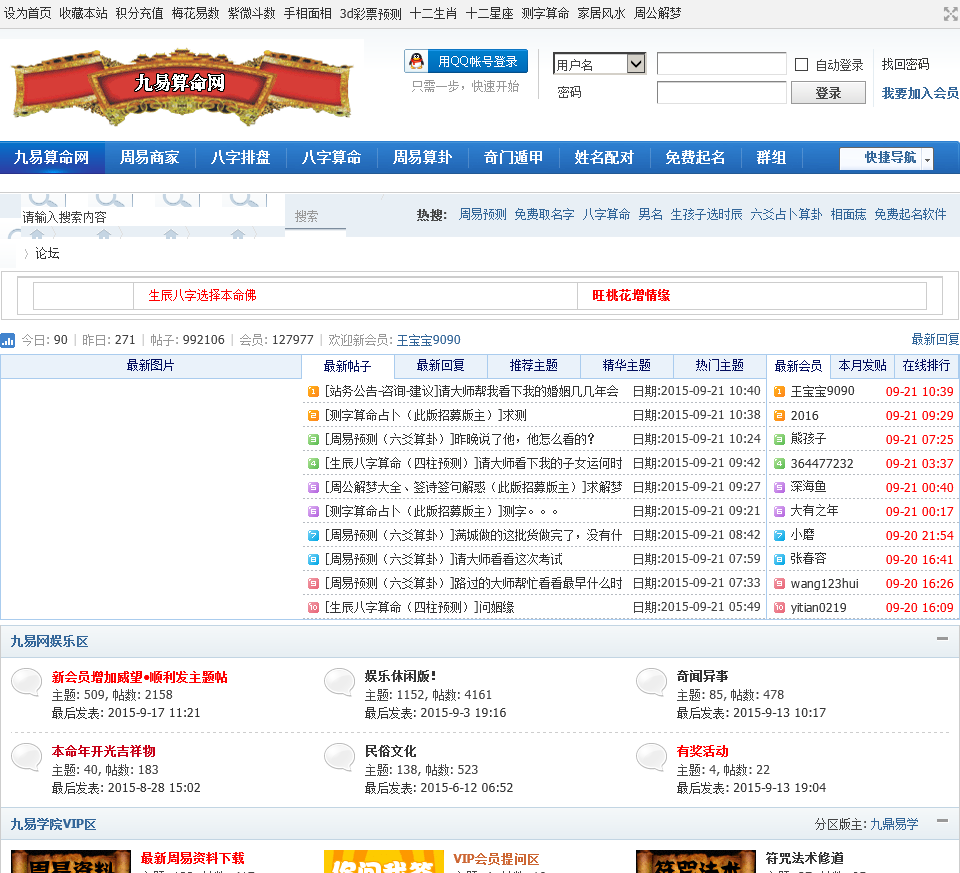The image size is (960, 873).
Task: Open moderator link 九鼎易学
Action: pyautogui.click(x=894, y=824)
